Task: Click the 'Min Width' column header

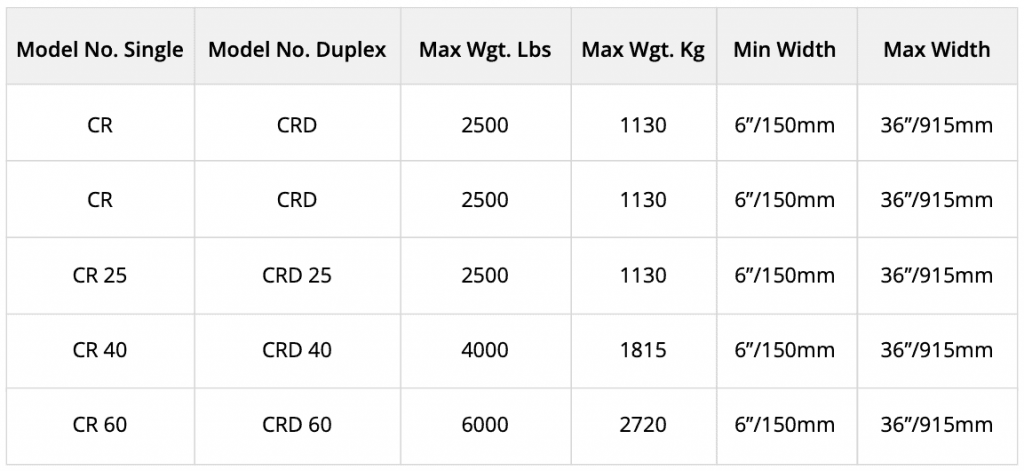Action: [785, 50]
